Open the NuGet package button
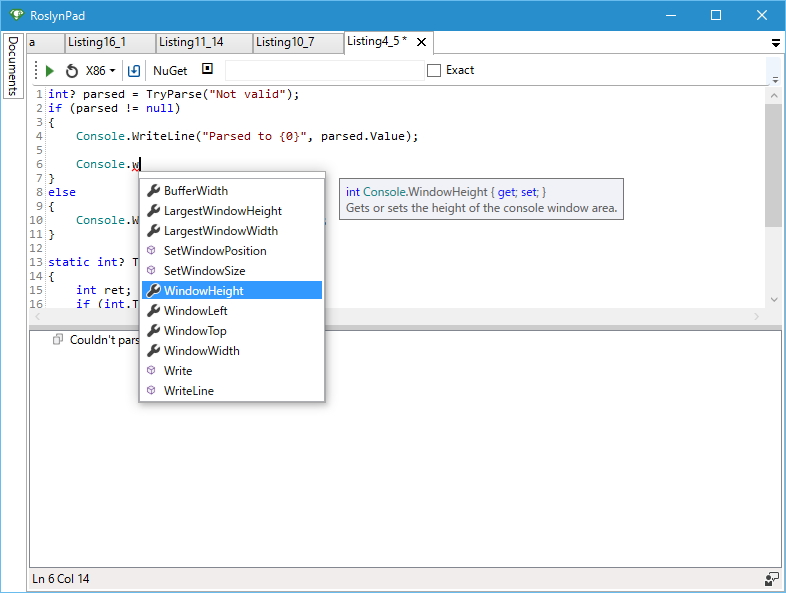 [170, 71]
